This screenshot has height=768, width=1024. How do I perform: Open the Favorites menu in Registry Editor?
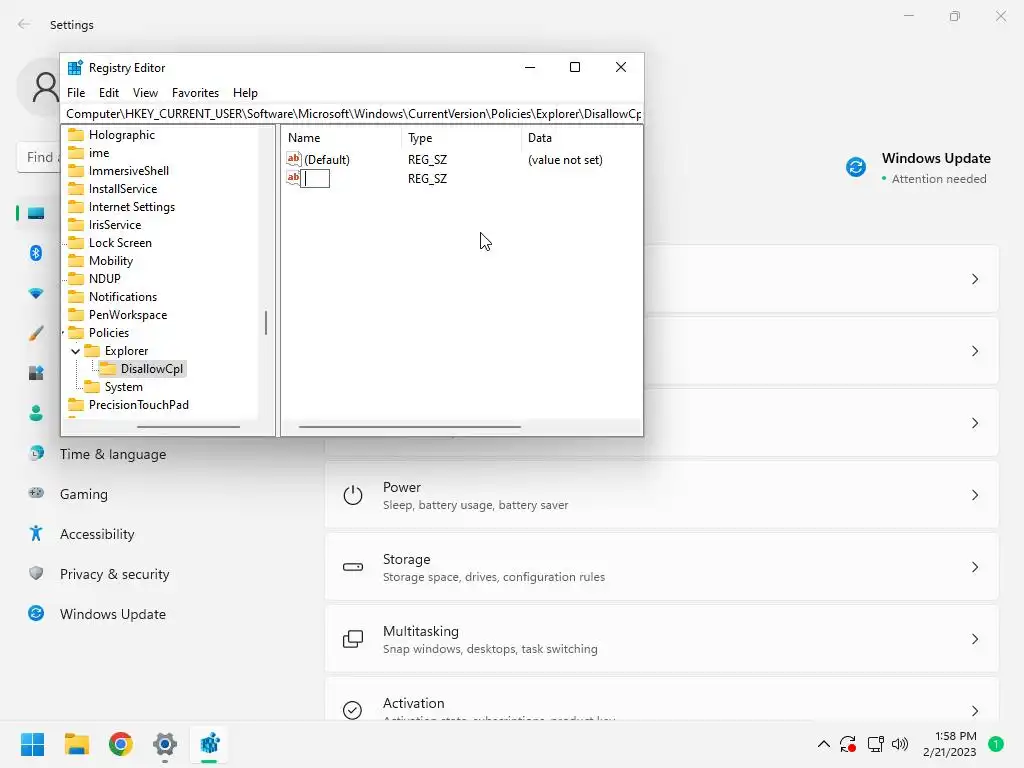195,93
